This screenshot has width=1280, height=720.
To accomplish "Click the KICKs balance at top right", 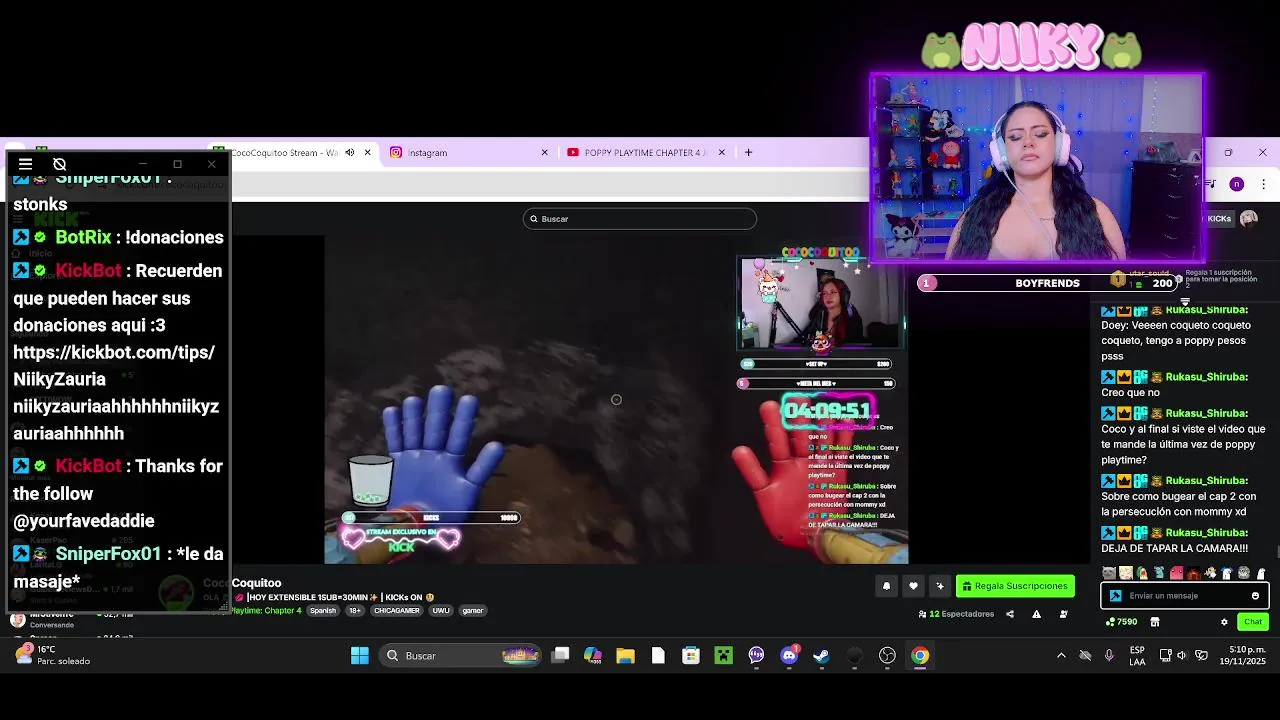I will pos(1219,218).
